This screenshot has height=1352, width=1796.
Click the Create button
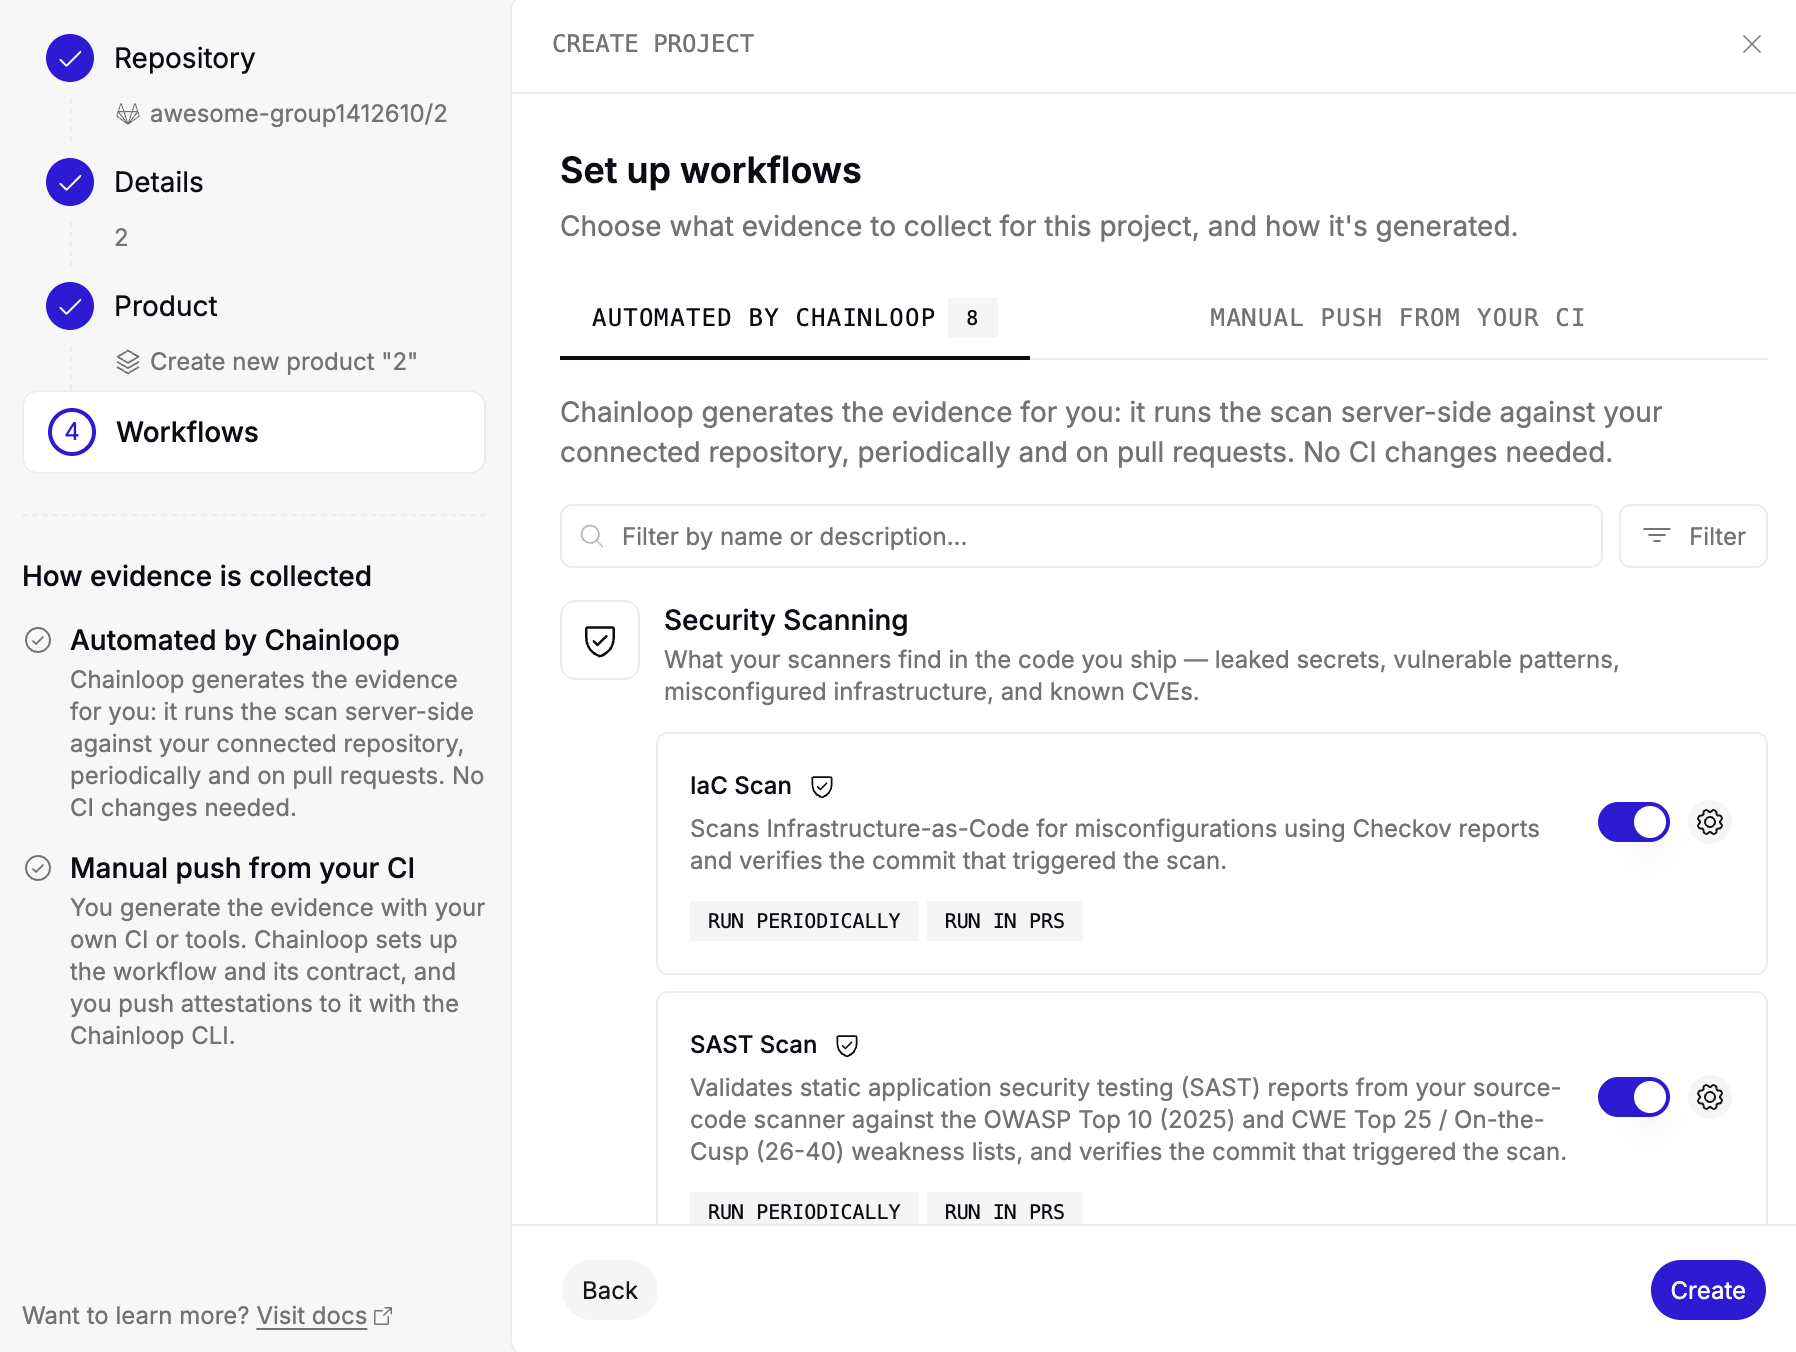click(1708, 1290)
